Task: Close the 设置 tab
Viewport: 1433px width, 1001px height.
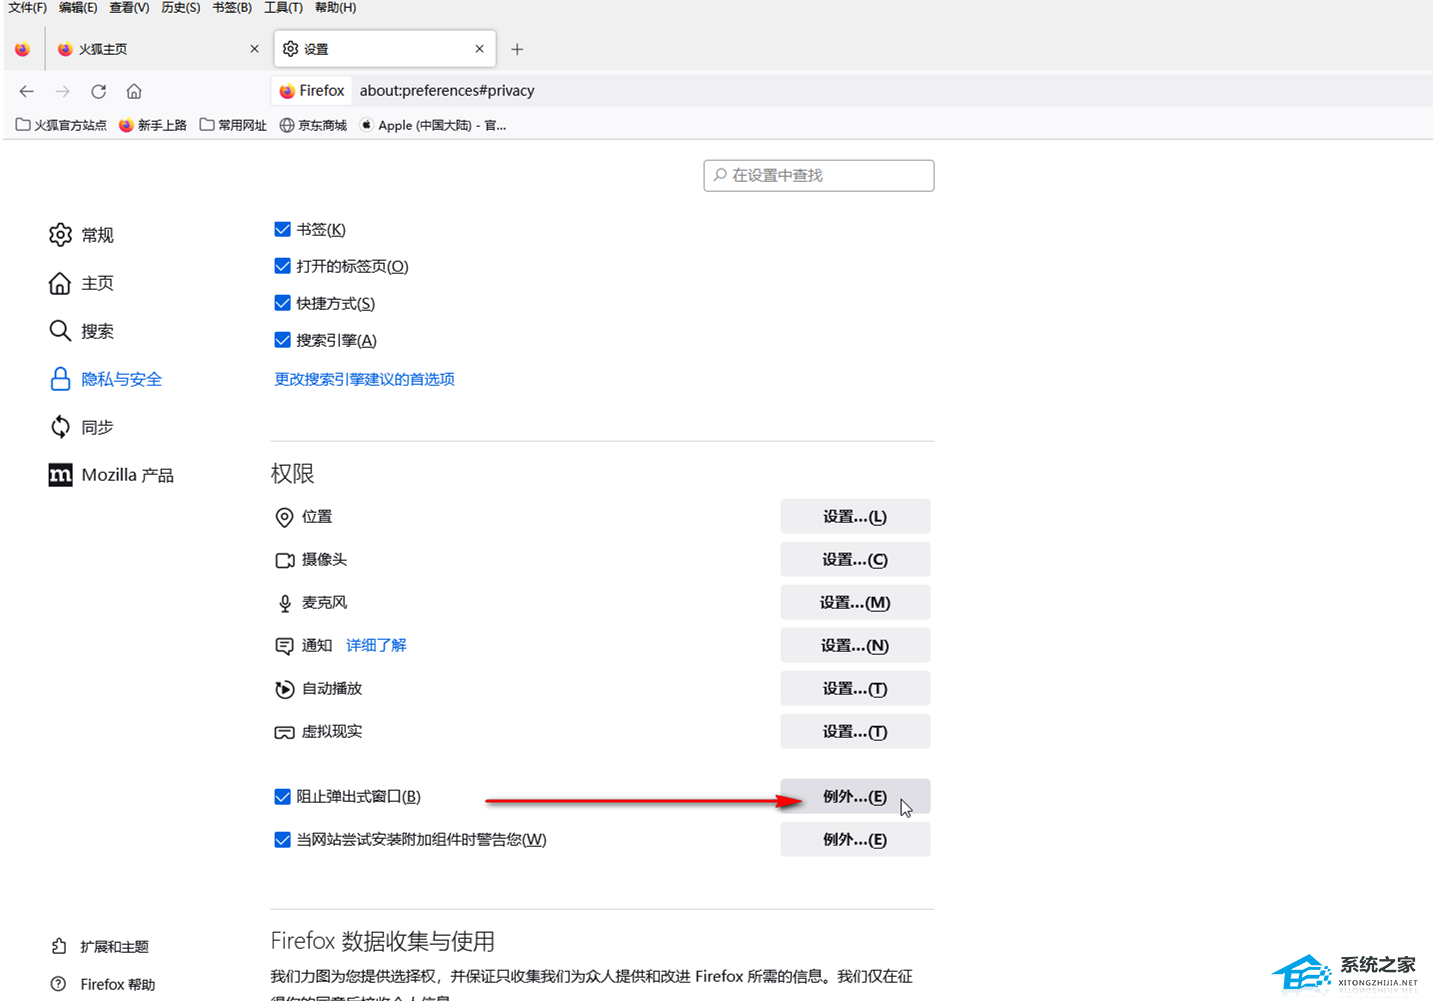Action: click(479, 49)
